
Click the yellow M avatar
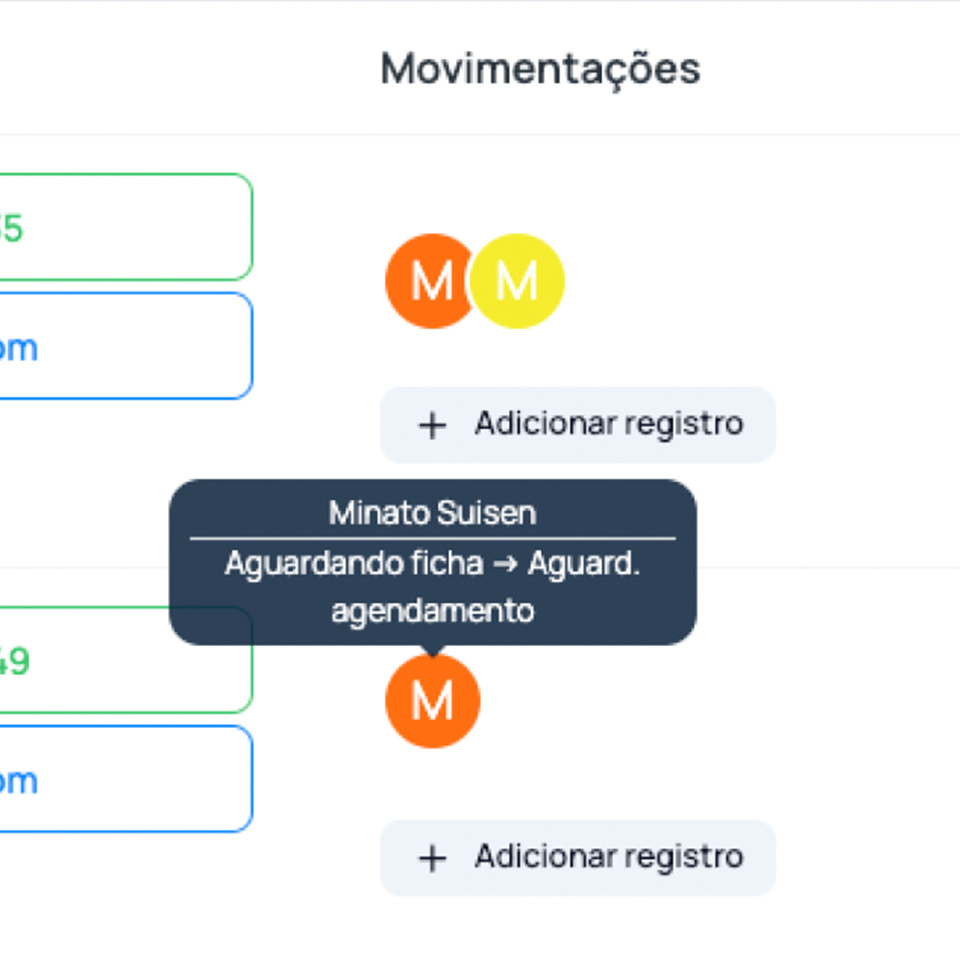tap(518, 281)
